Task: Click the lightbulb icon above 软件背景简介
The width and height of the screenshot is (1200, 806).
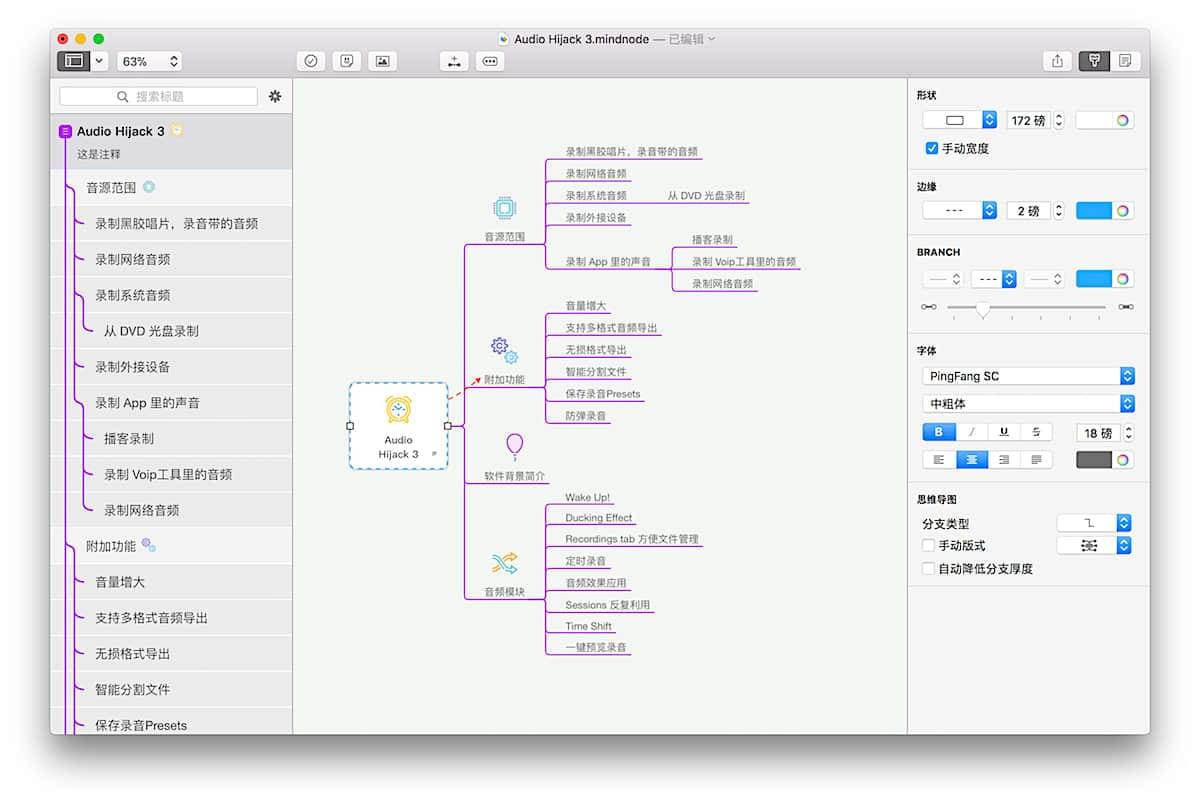Action: 514,446
